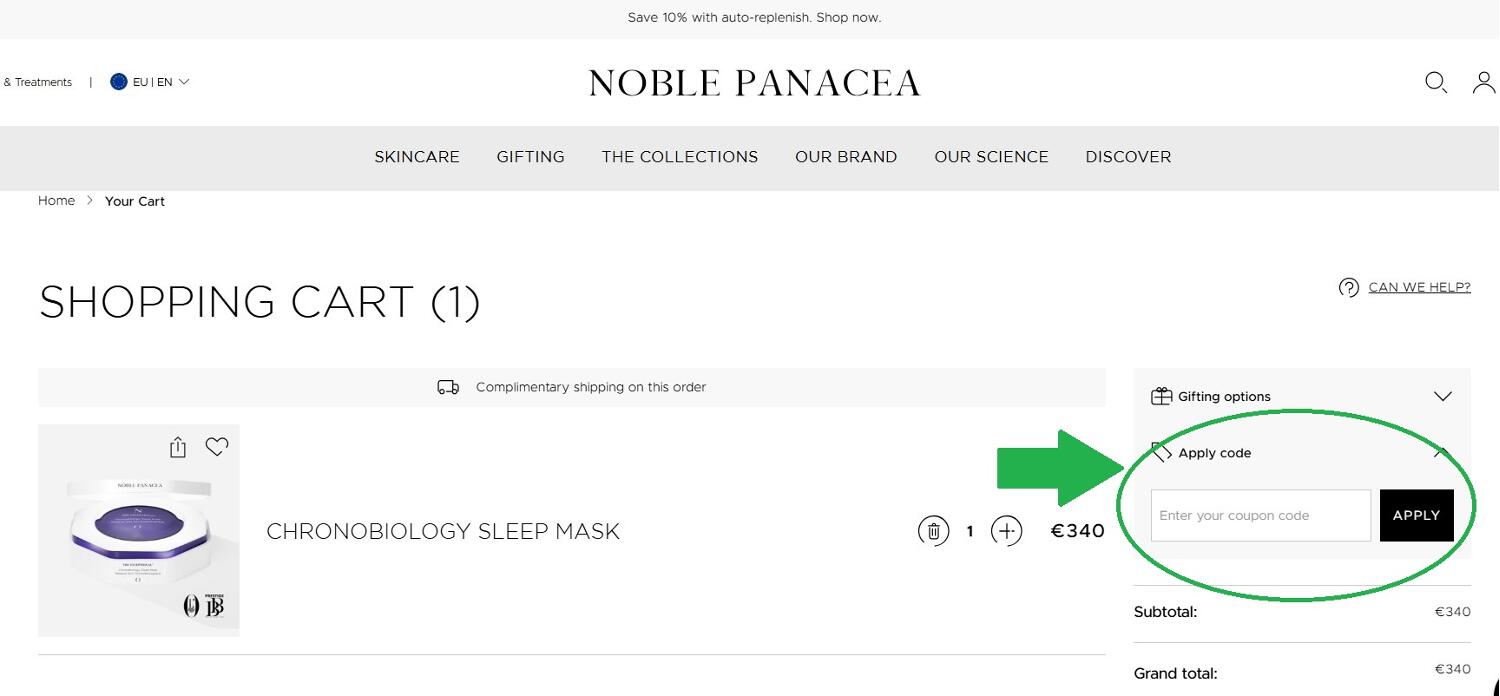Image resolution: width=1500 pixels, height=696 pixels.
Task: Click Home in the breadcrumb trail
Action: pyautogui.click(x=56, y=200)
